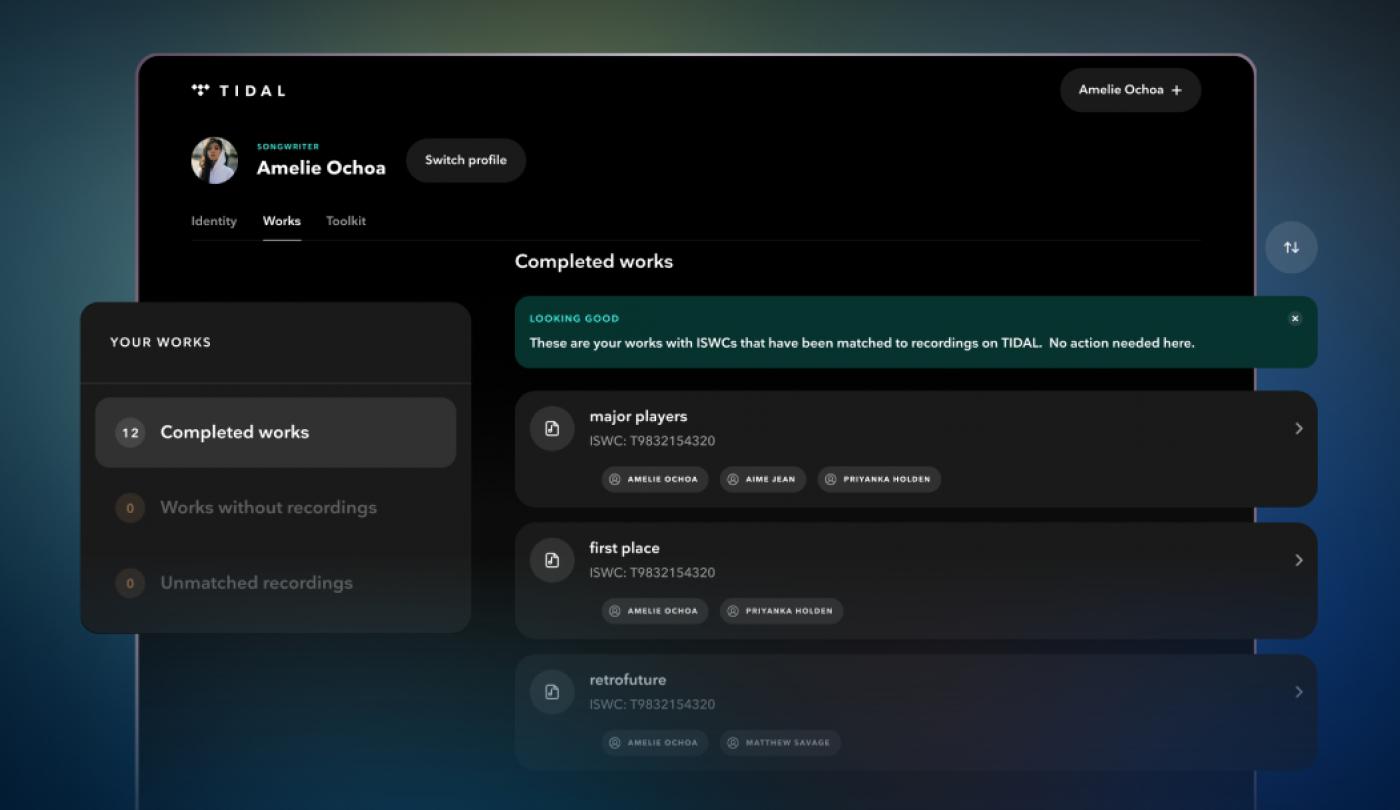Click the Aime Jean writer chip

(x=763, y=479)
